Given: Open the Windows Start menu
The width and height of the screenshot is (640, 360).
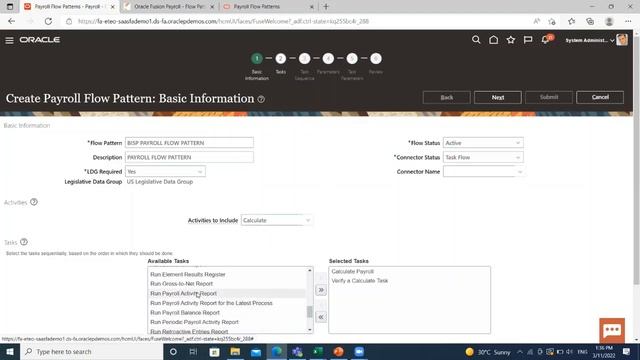Looking at the screenshot, I should (10, 351).
